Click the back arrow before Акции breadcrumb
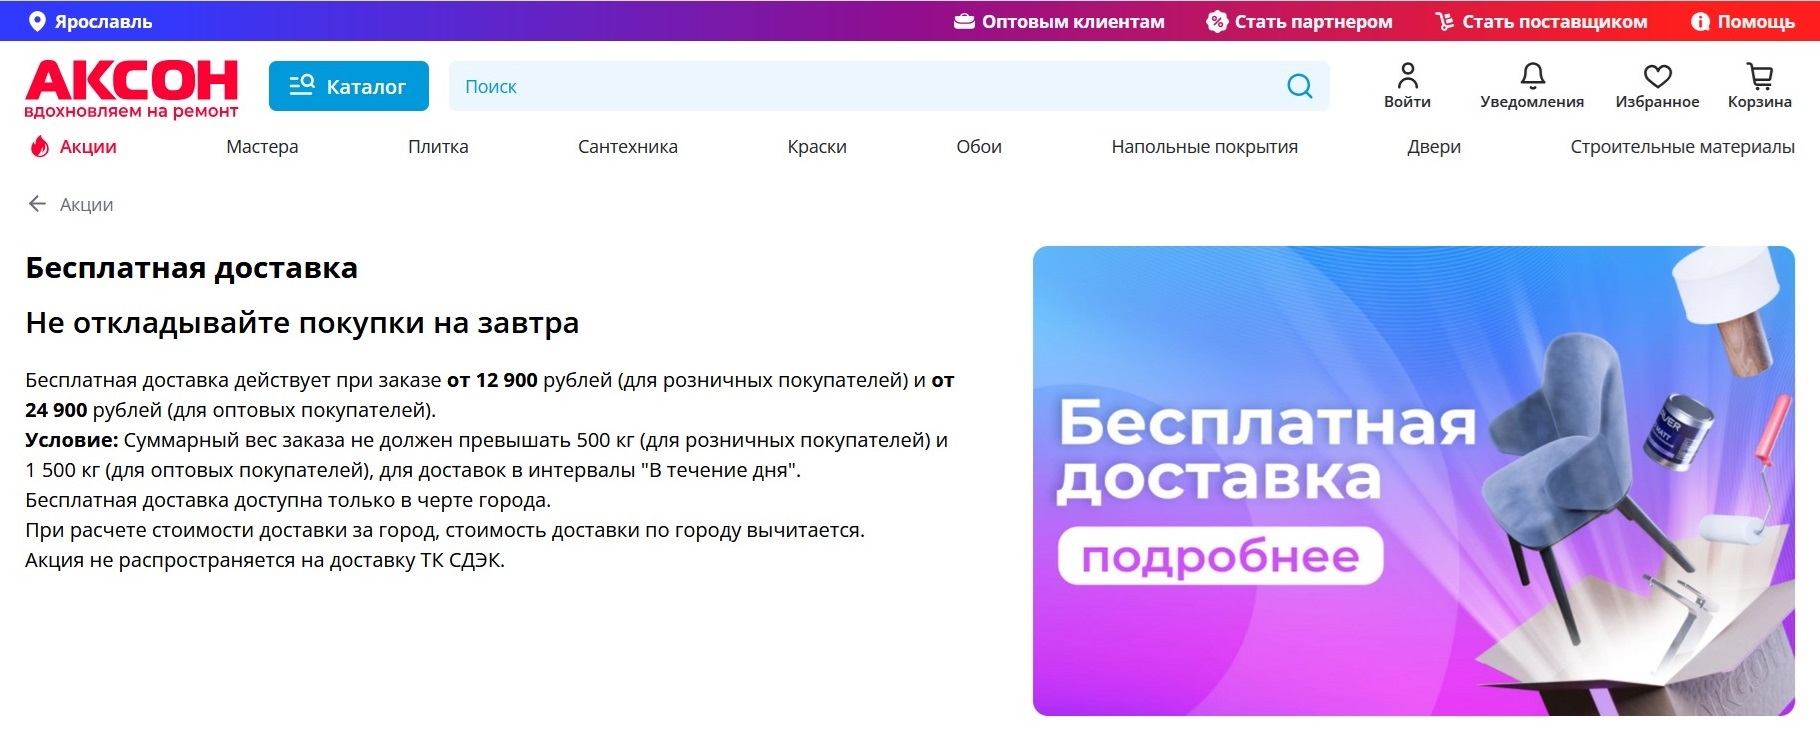The image size is (1820, 755). coord(37,204)
